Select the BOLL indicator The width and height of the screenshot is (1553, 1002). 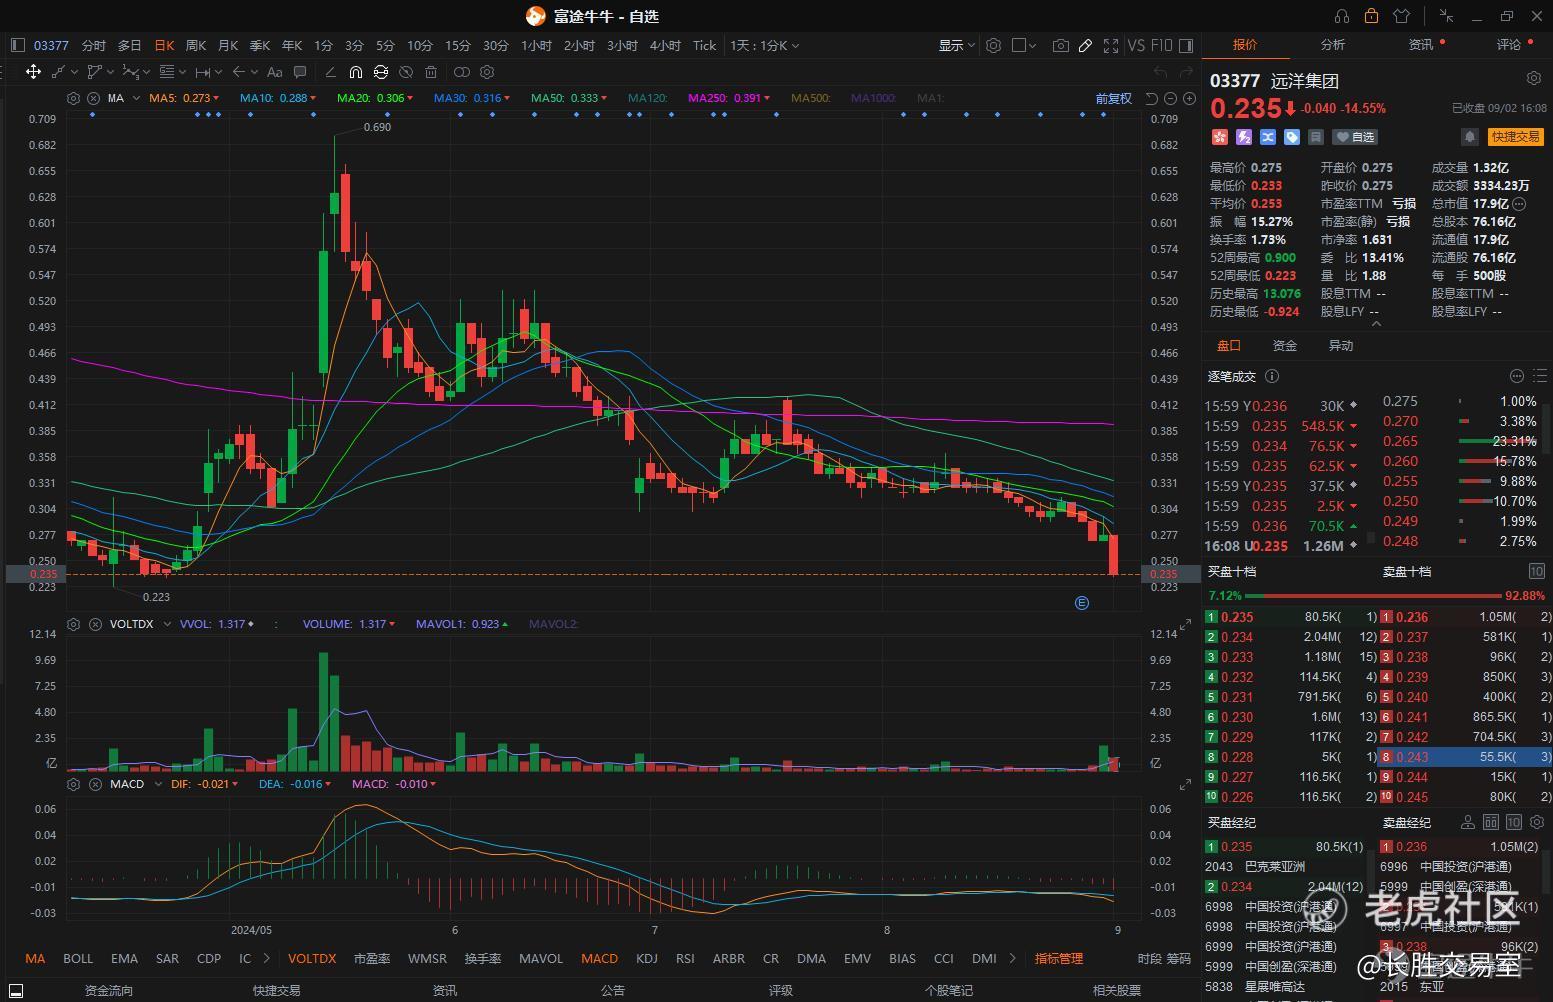click(78, 958)
